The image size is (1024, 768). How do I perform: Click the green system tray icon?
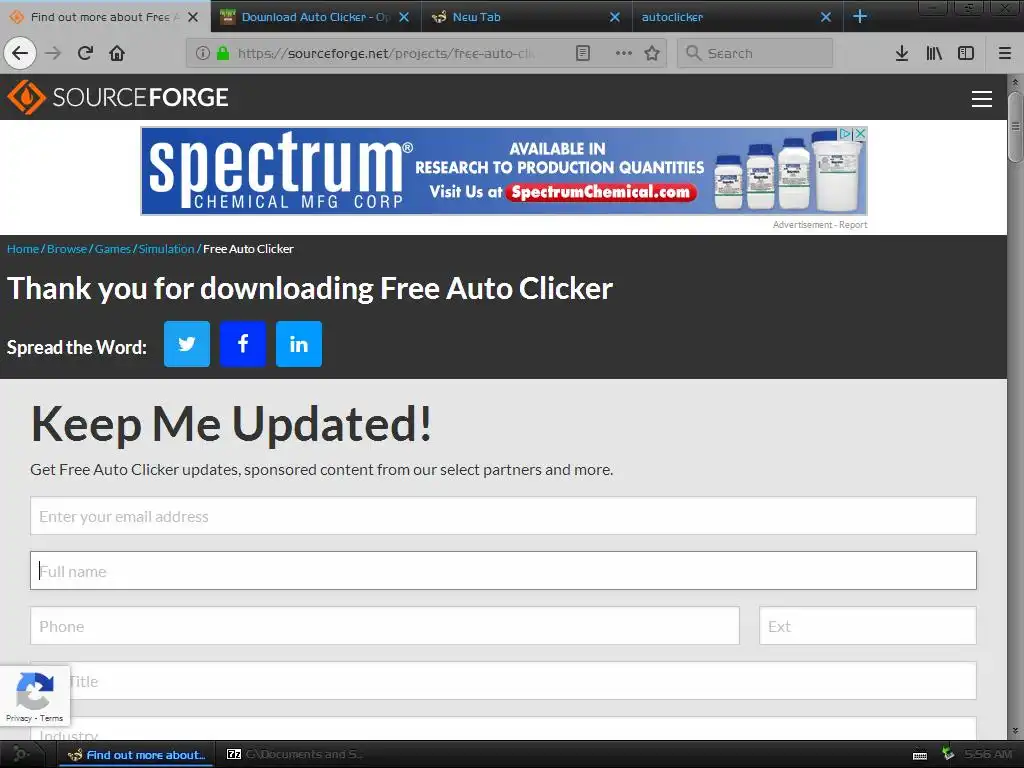coord(948,754)
